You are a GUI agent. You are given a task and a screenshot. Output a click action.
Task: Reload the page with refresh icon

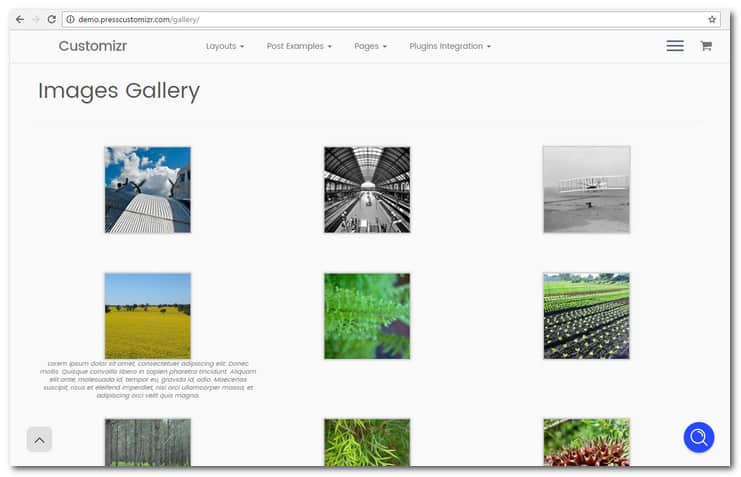point(52,19)
